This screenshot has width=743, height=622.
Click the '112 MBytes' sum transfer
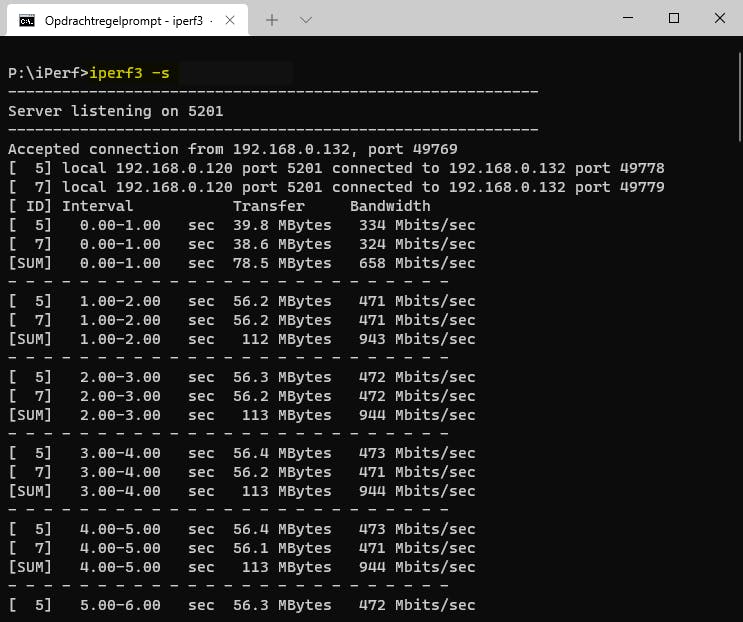[x=287, y=339]
